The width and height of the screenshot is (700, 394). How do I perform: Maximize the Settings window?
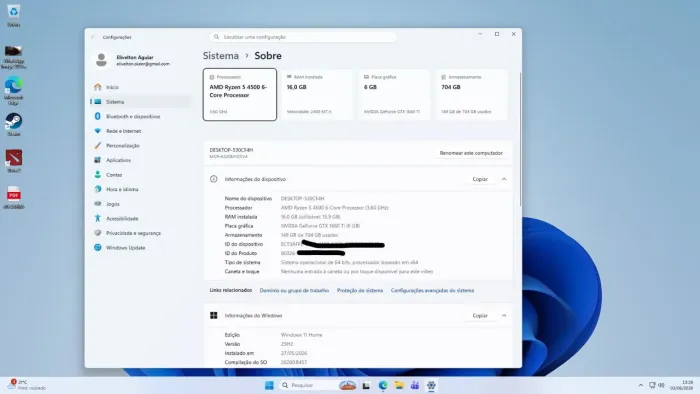pyautogui.click(x=497, y=34)
